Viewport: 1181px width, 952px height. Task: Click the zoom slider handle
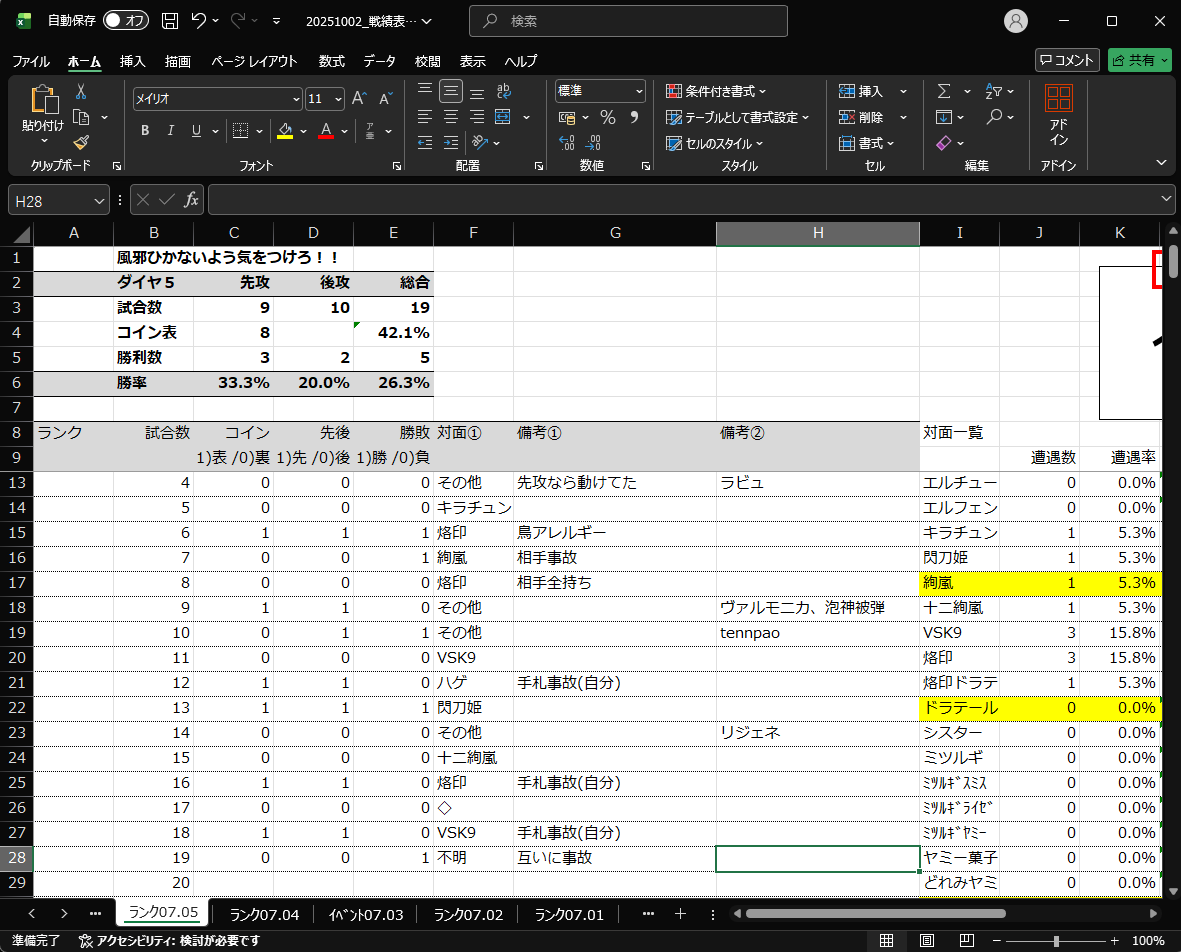[x=1056, y=941]
